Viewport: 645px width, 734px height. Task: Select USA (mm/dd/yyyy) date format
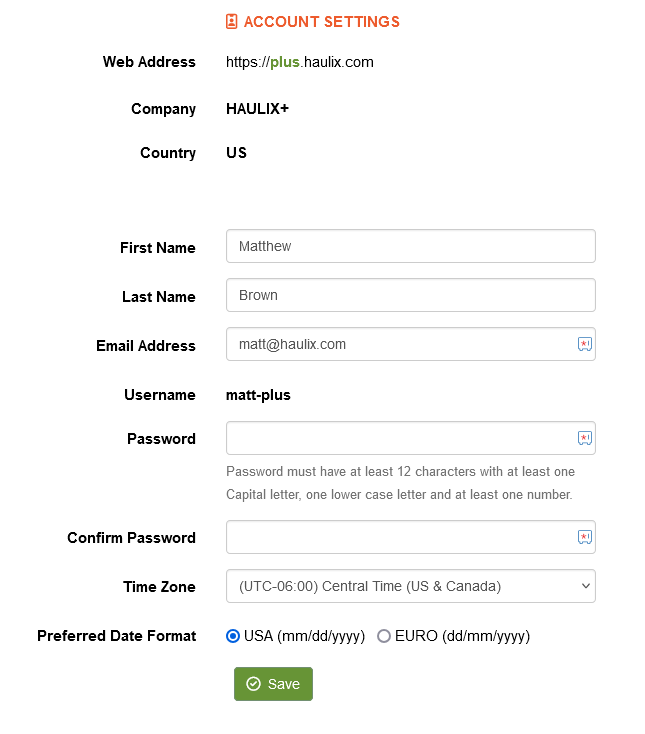(233, 636)
